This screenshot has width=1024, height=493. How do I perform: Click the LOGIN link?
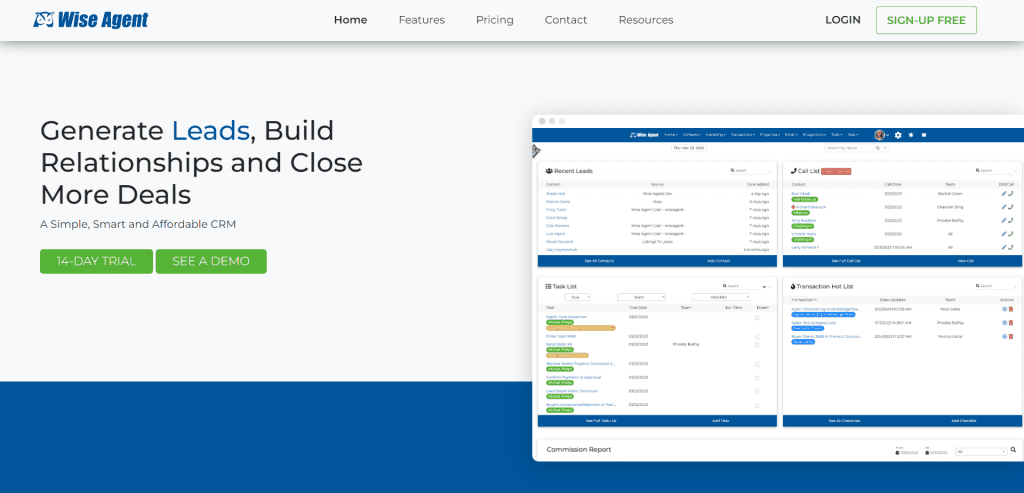pyautogui.click(x=843, y=20)
